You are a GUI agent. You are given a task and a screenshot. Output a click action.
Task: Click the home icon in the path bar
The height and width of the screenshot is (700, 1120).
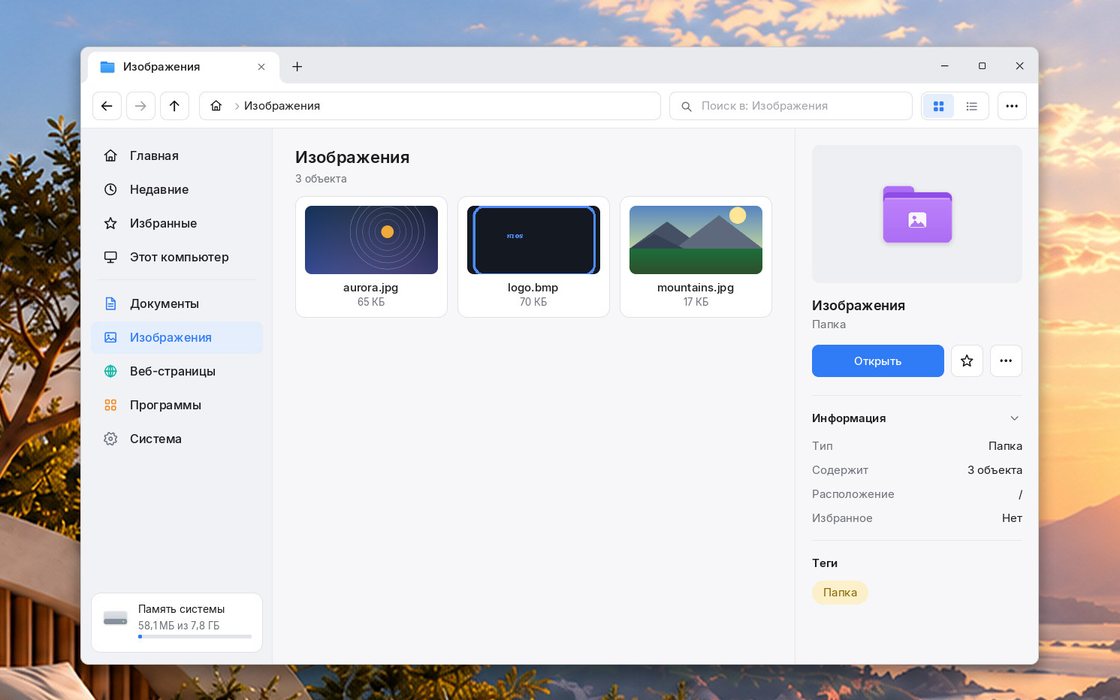click(x=216, y=106)
